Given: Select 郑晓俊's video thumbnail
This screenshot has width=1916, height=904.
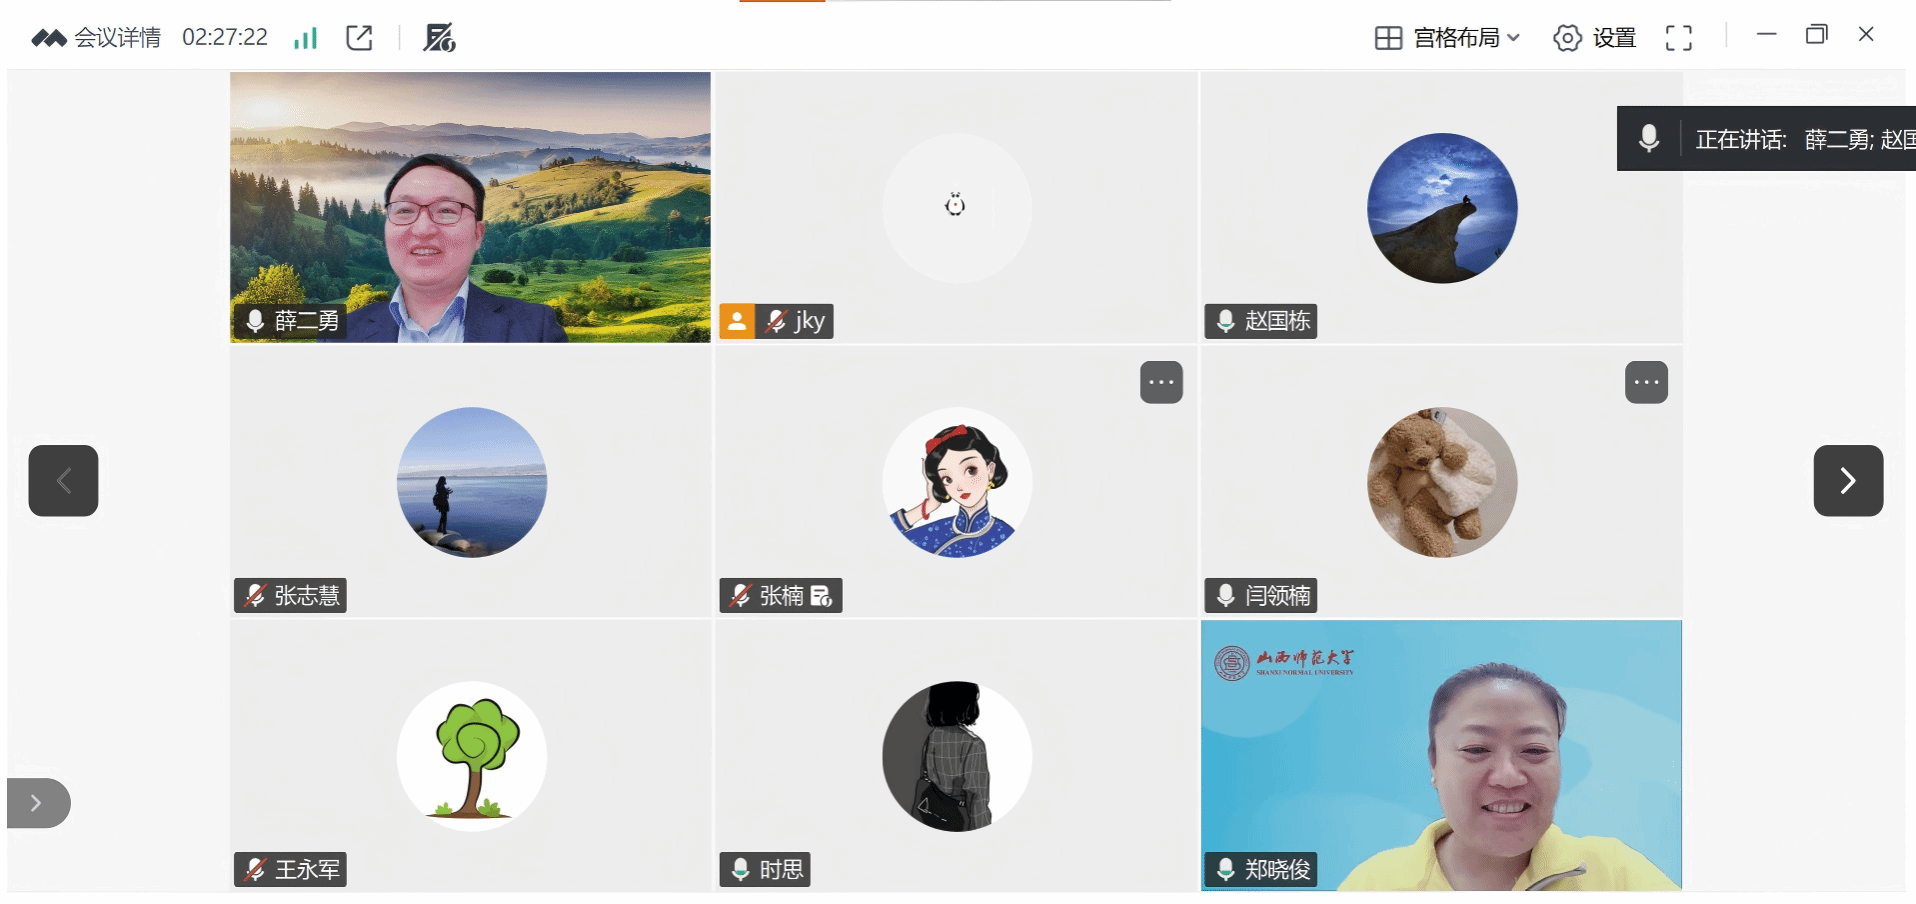Looking at the screenshot, I should point(1441,755).
